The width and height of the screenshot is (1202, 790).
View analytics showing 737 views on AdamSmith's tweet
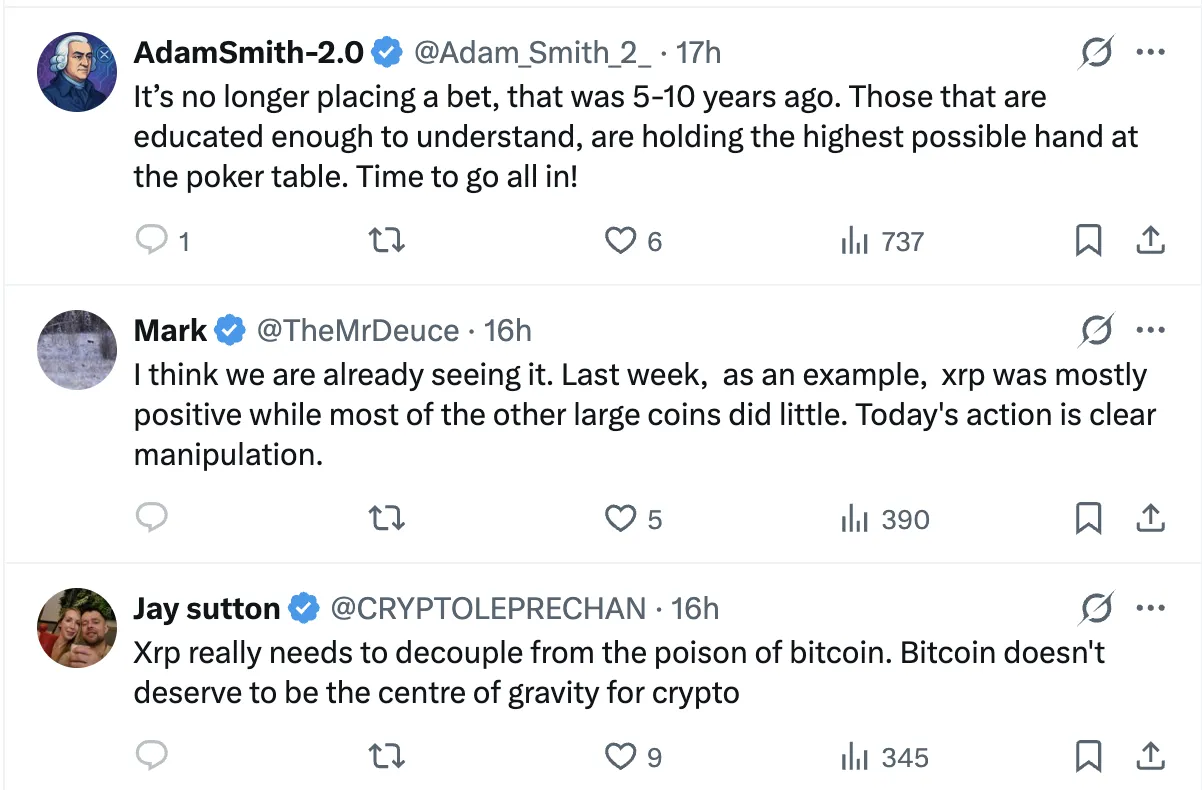[857, 240]
